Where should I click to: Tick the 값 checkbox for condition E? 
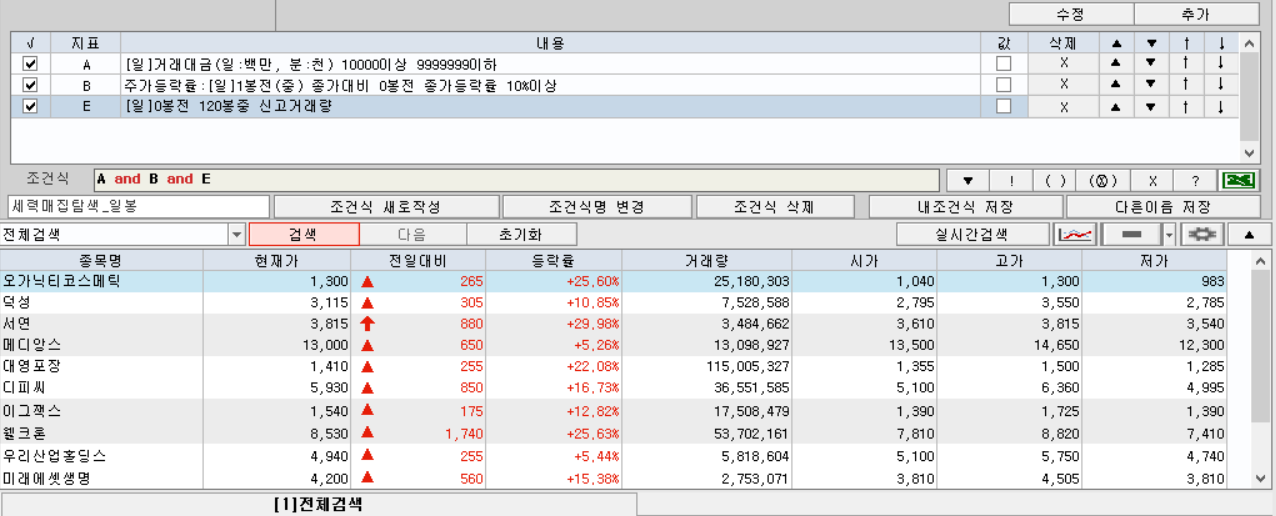point(1004,106)
